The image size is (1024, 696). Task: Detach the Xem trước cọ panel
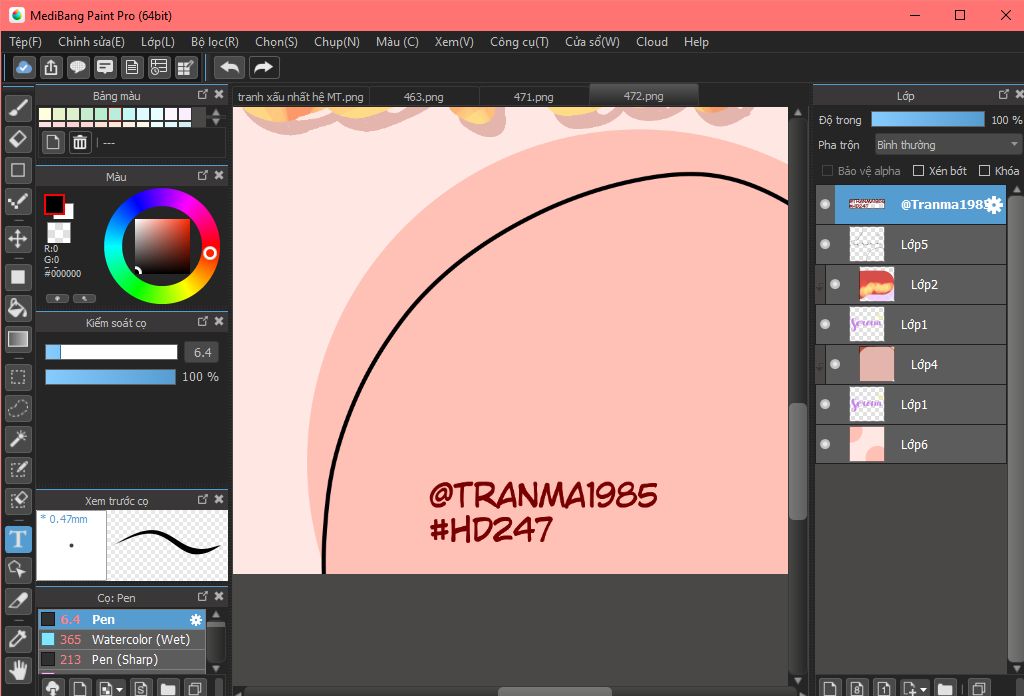tap(202, 499)
